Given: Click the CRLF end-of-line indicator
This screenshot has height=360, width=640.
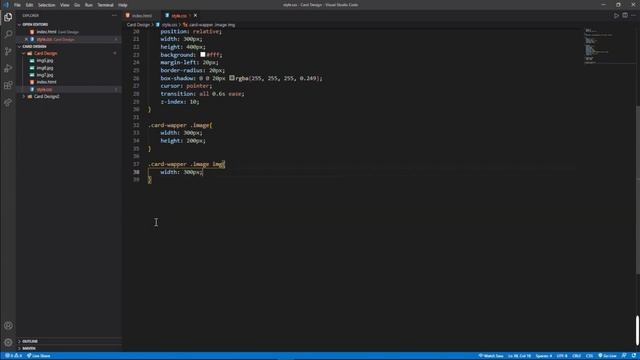Looking at the screenshot, I should coord(576,356).
